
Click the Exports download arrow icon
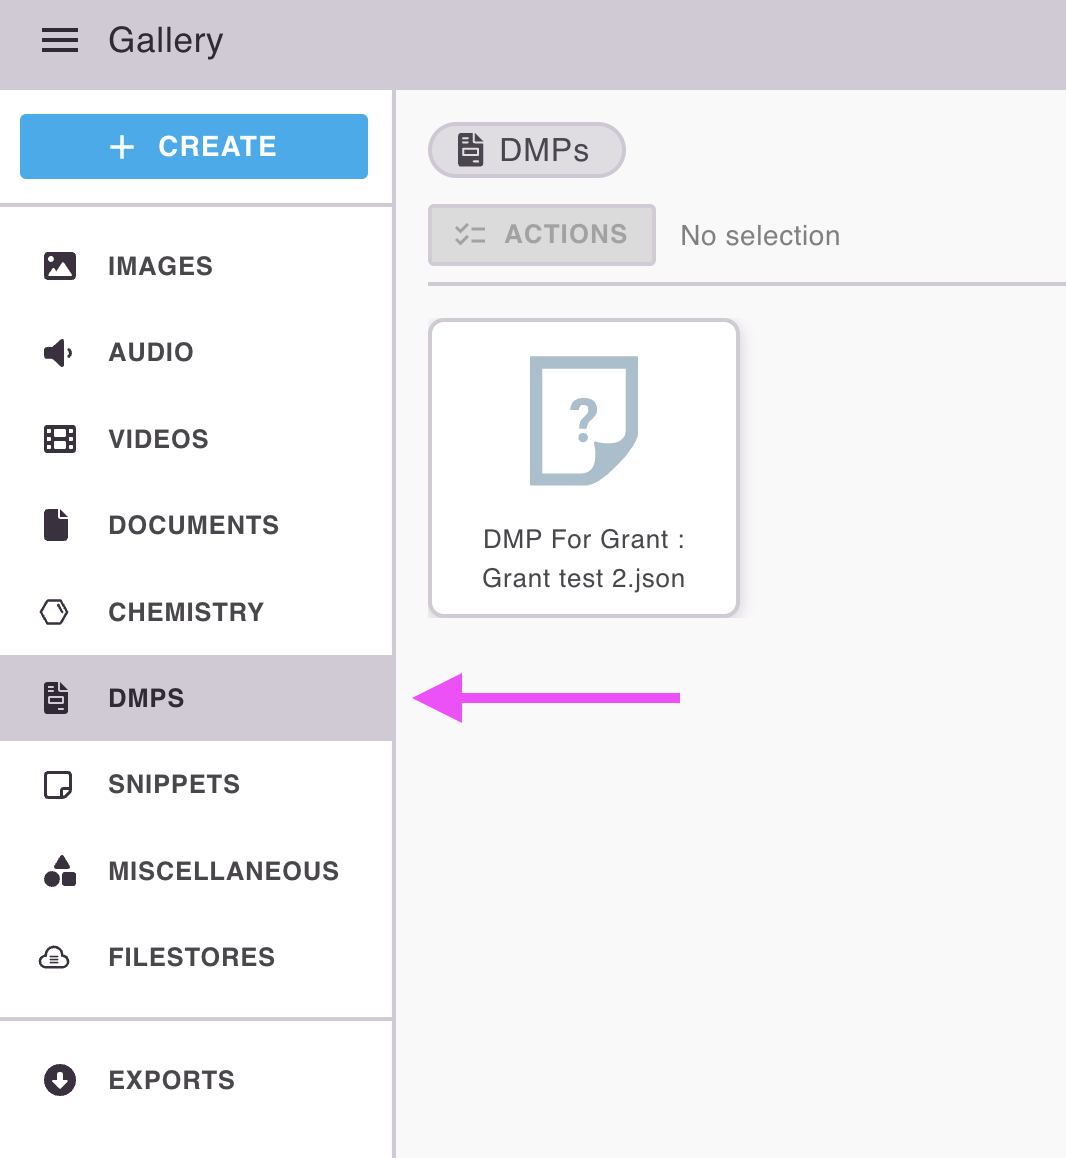[60, 1080]
